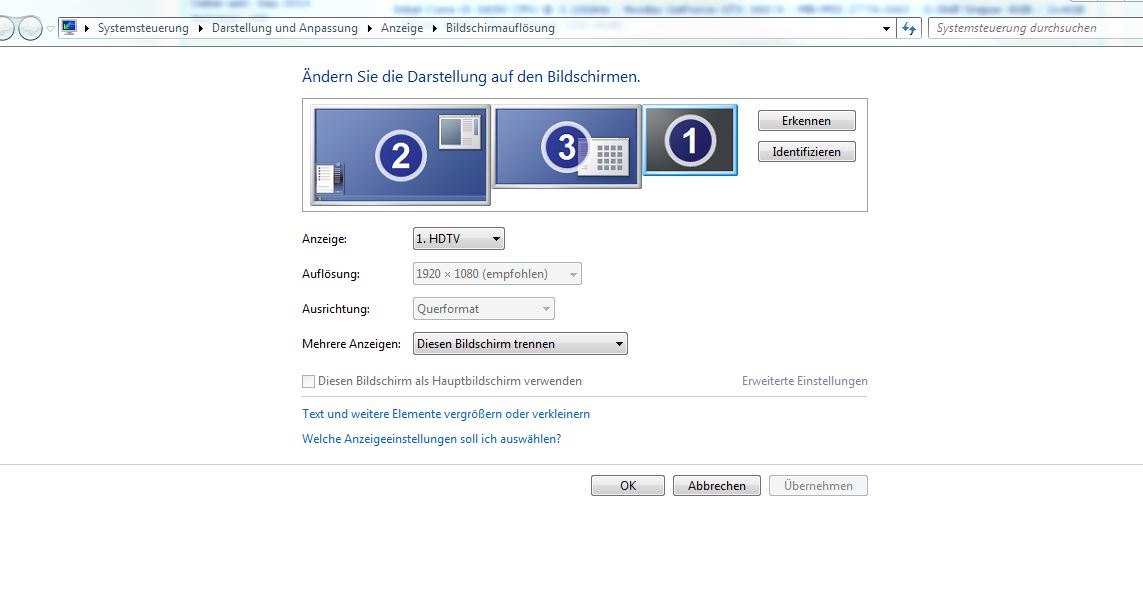1143x605 pixels.
Task: Click the Abbrechen button
Action: pyautogui.click(x=717, y=485)
